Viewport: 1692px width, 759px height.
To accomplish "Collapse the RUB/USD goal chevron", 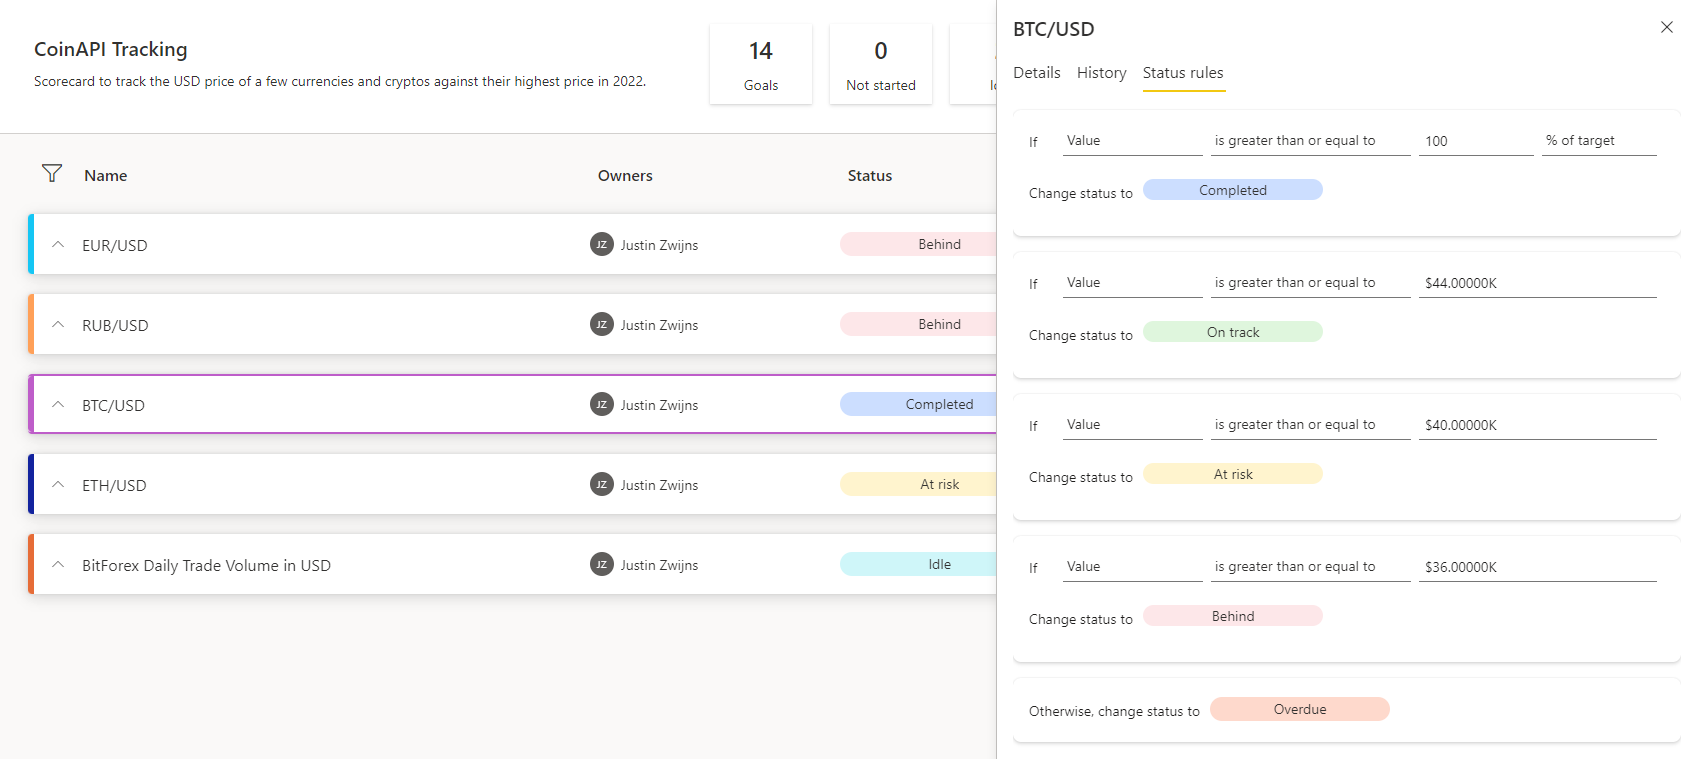I will [58, 325].
